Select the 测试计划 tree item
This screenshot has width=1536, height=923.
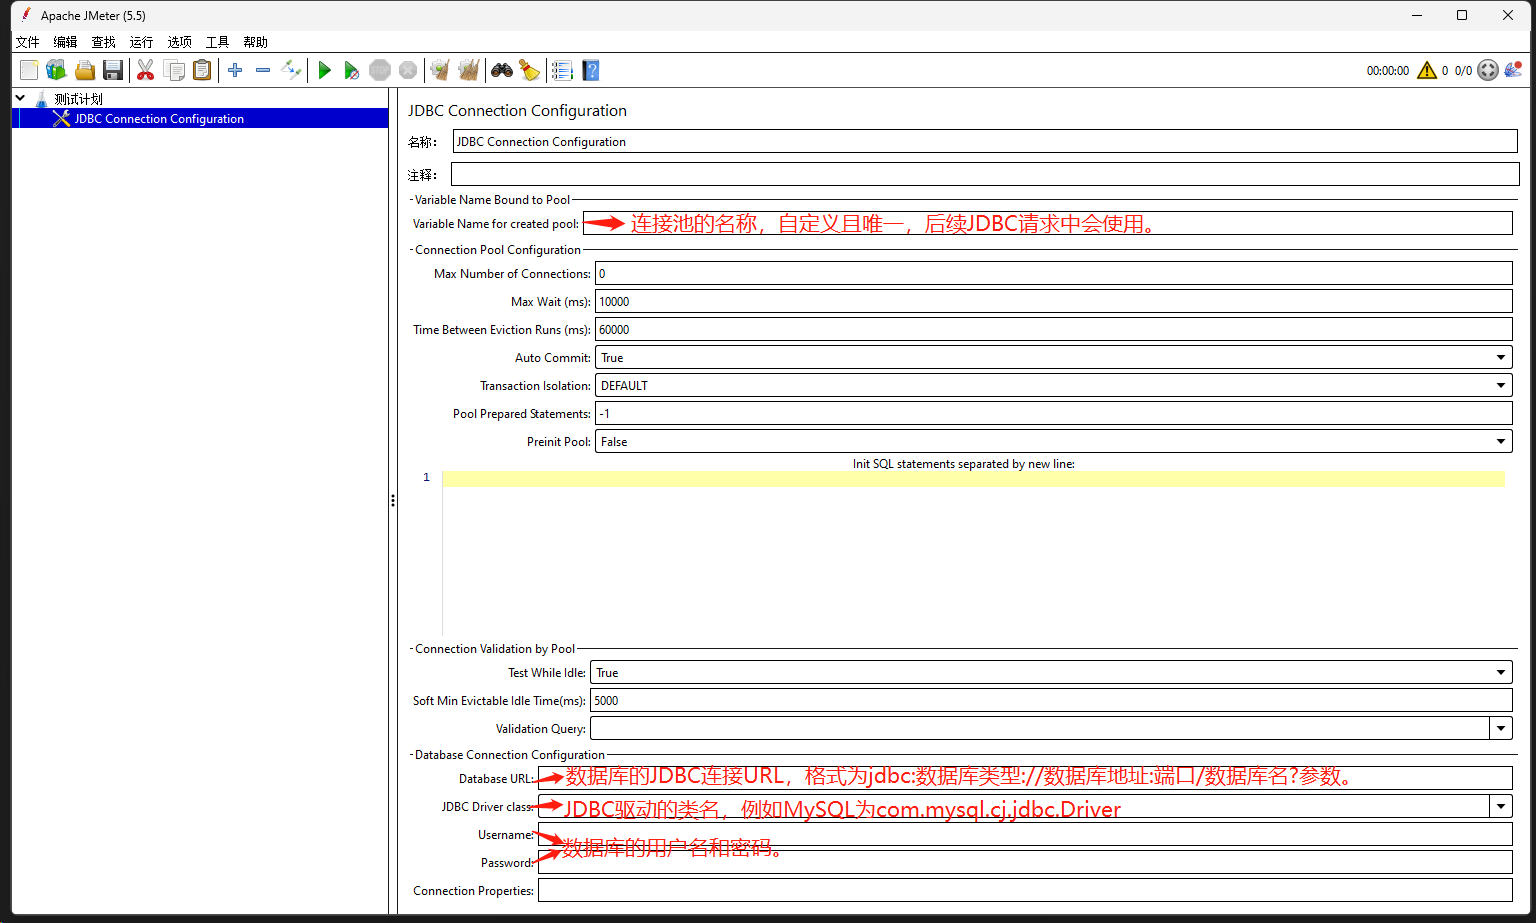tap(79, 99)
